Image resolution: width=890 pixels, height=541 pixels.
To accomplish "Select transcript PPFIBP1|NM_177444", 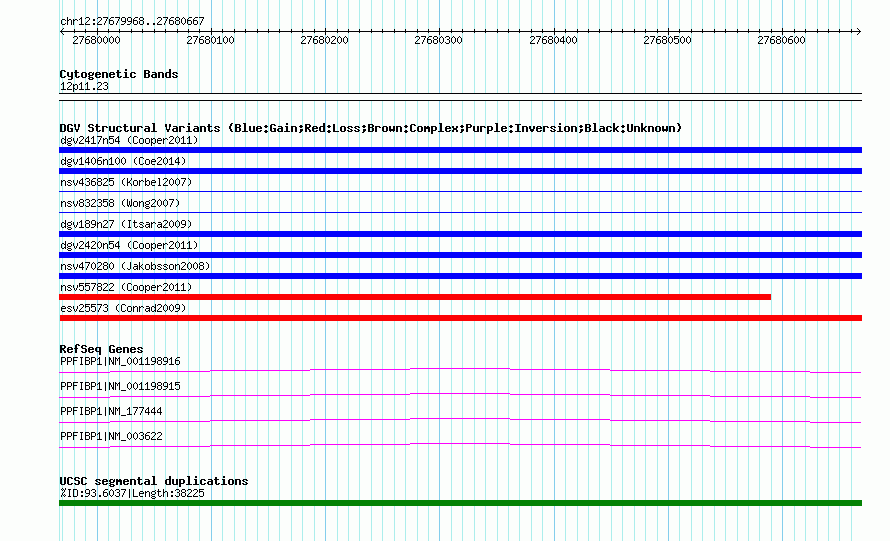I will coord(111,412).
